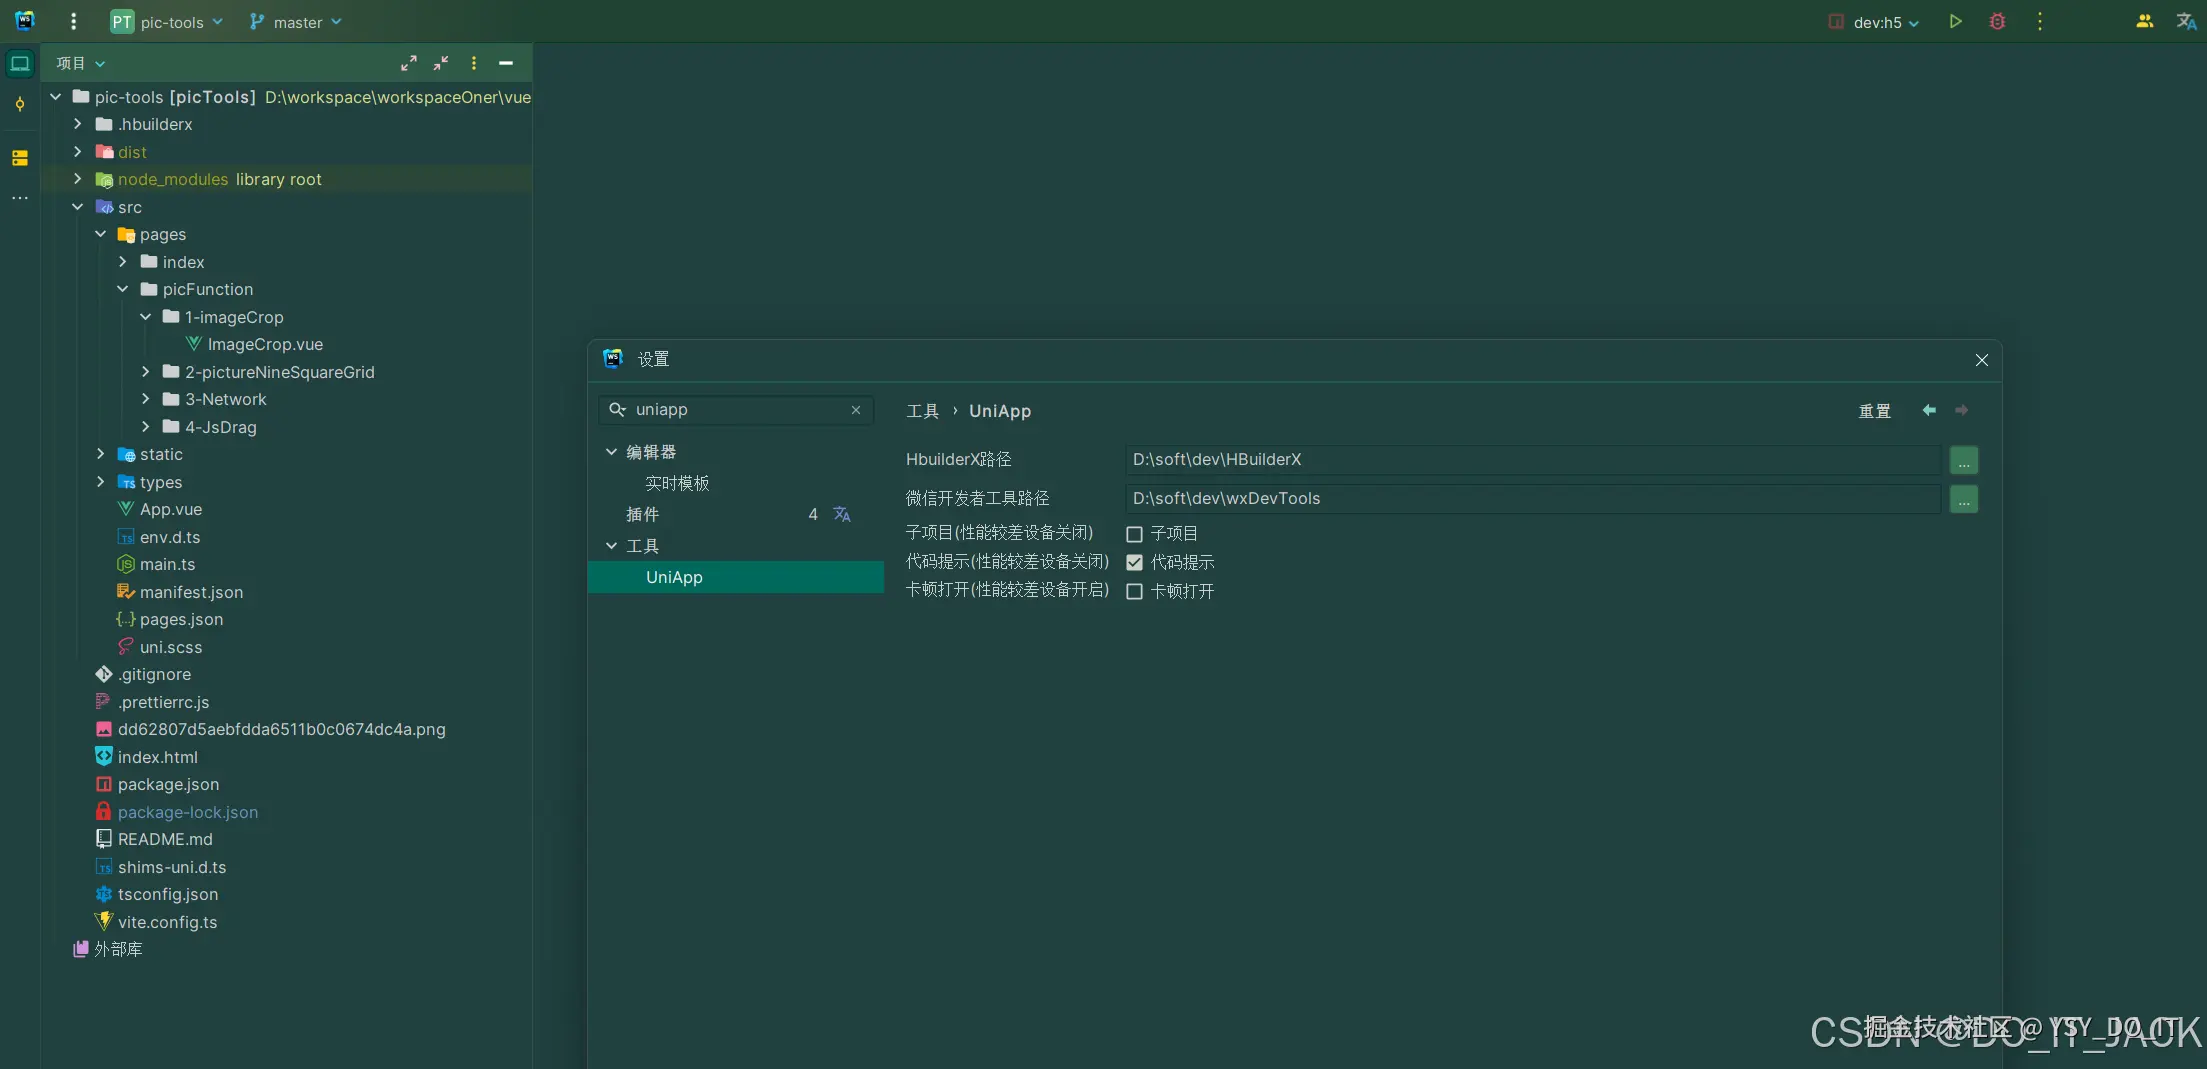Select UniApp in the settings tree

click(x=736, y=577)
